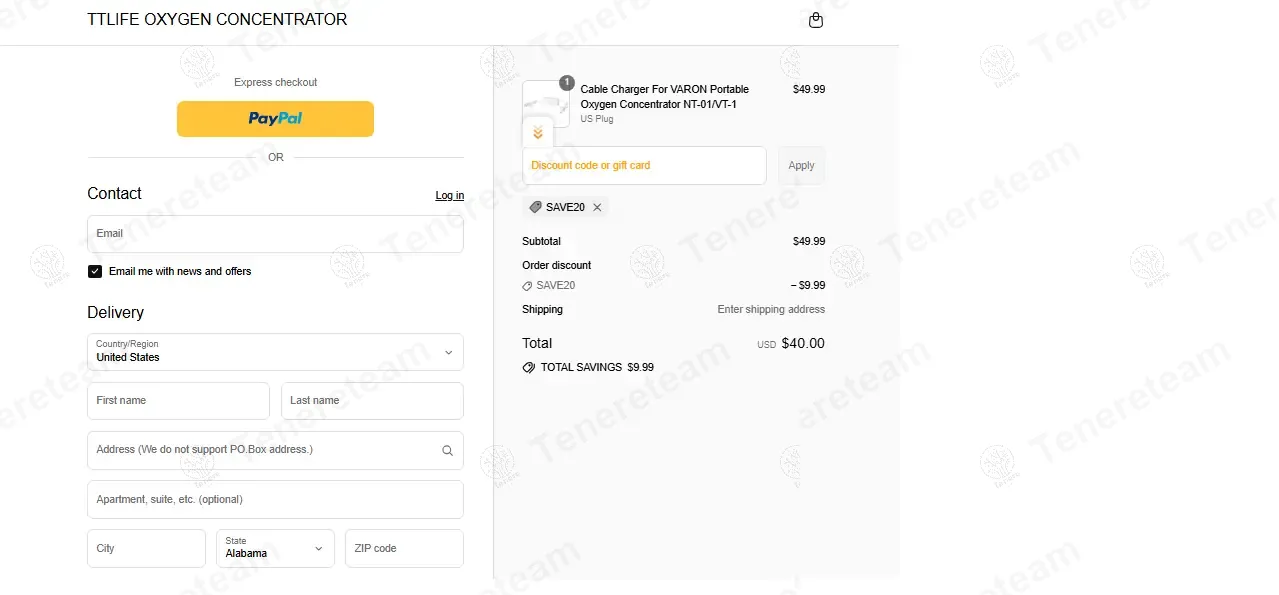Click the Subtotal label

click(541, 241)
